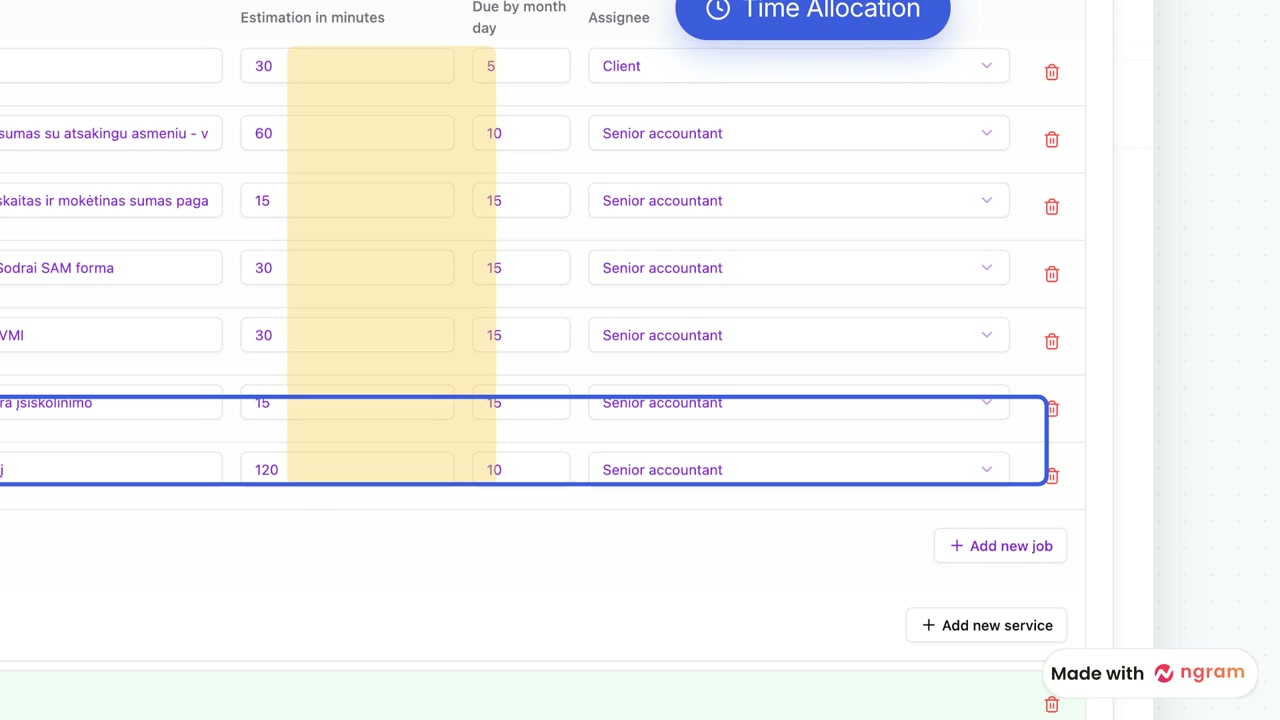Change assignee for 'sumas su atsakingu asmeniu' job
Screen dimensions: 1280x720
(799, 133)
